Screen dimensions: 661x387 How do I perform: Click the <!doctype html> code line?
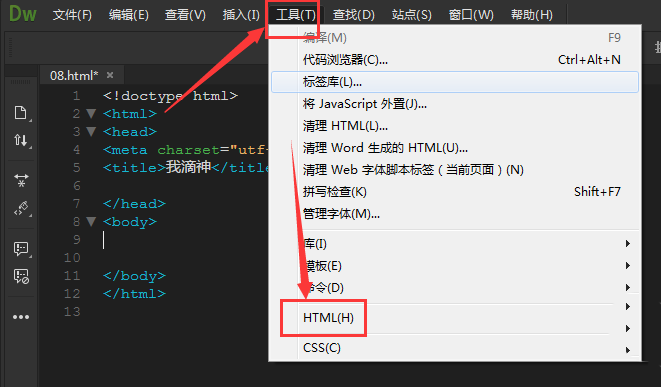pyautogui.click(x=170, y=96)
